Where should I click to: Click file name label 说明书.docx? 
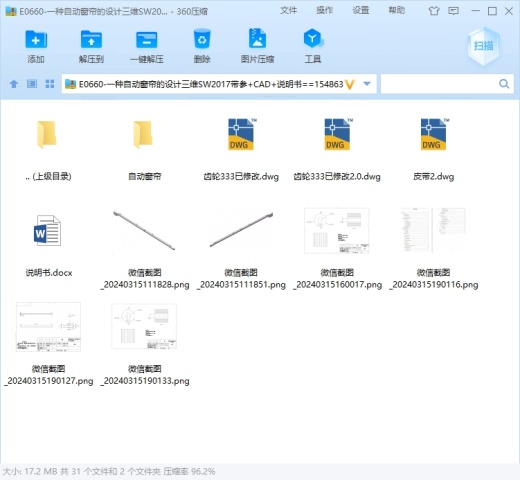pyautogui.click(x=49, y=273)
